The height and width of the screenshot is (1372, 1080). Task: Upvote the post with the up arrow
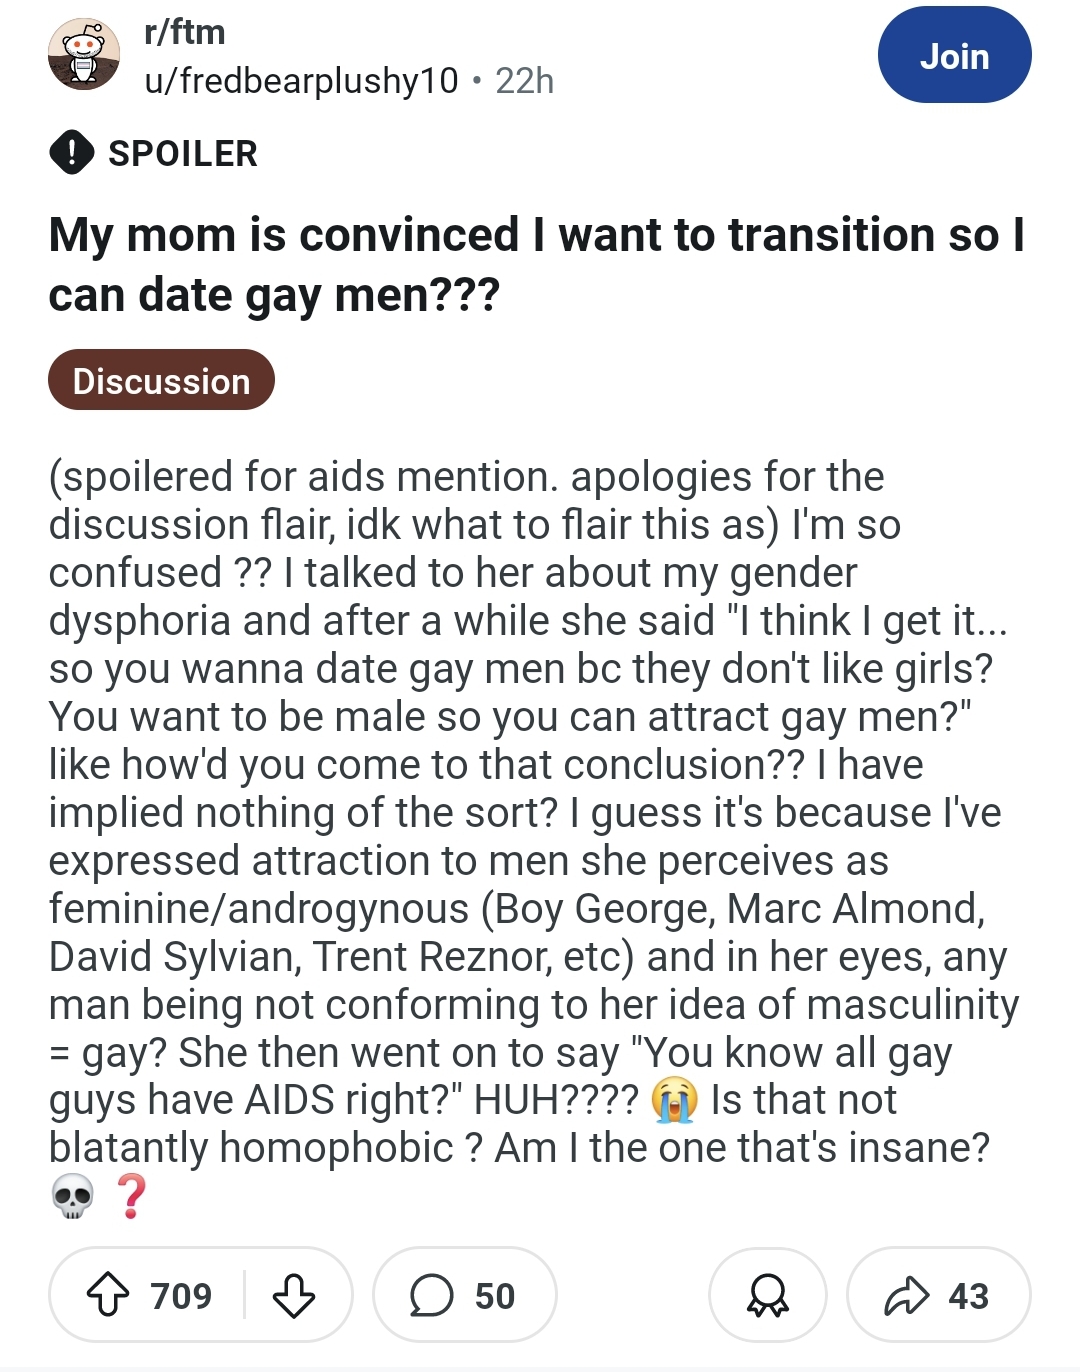pos(108,1295)
